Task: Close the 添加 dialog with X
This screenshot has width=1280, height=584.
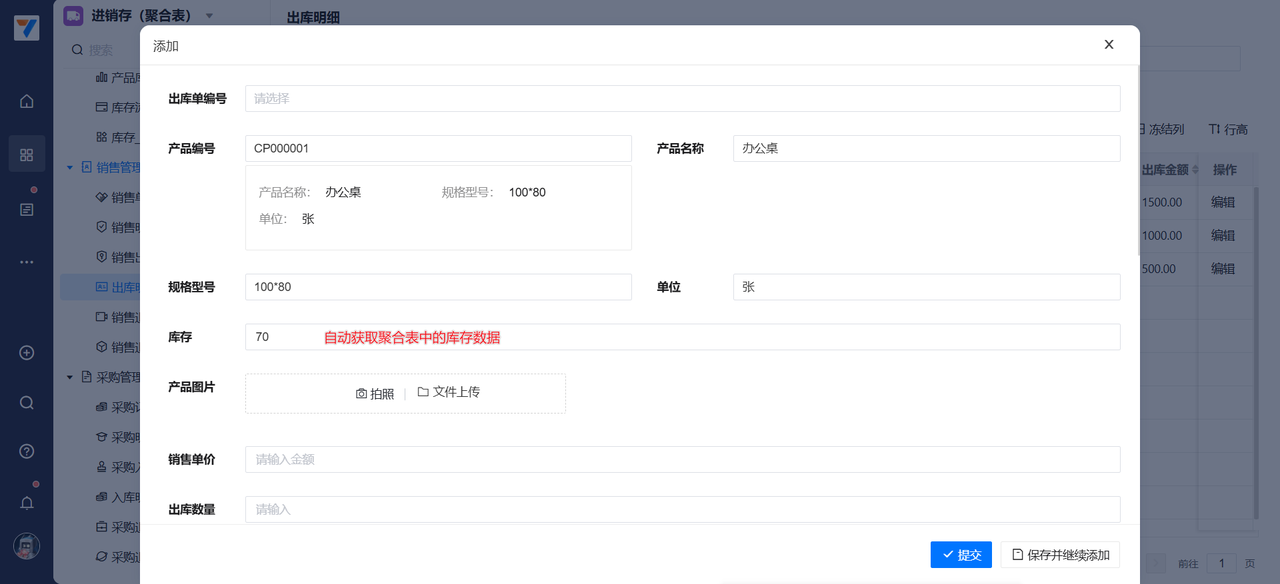Action: click(x=1108, y=45)
